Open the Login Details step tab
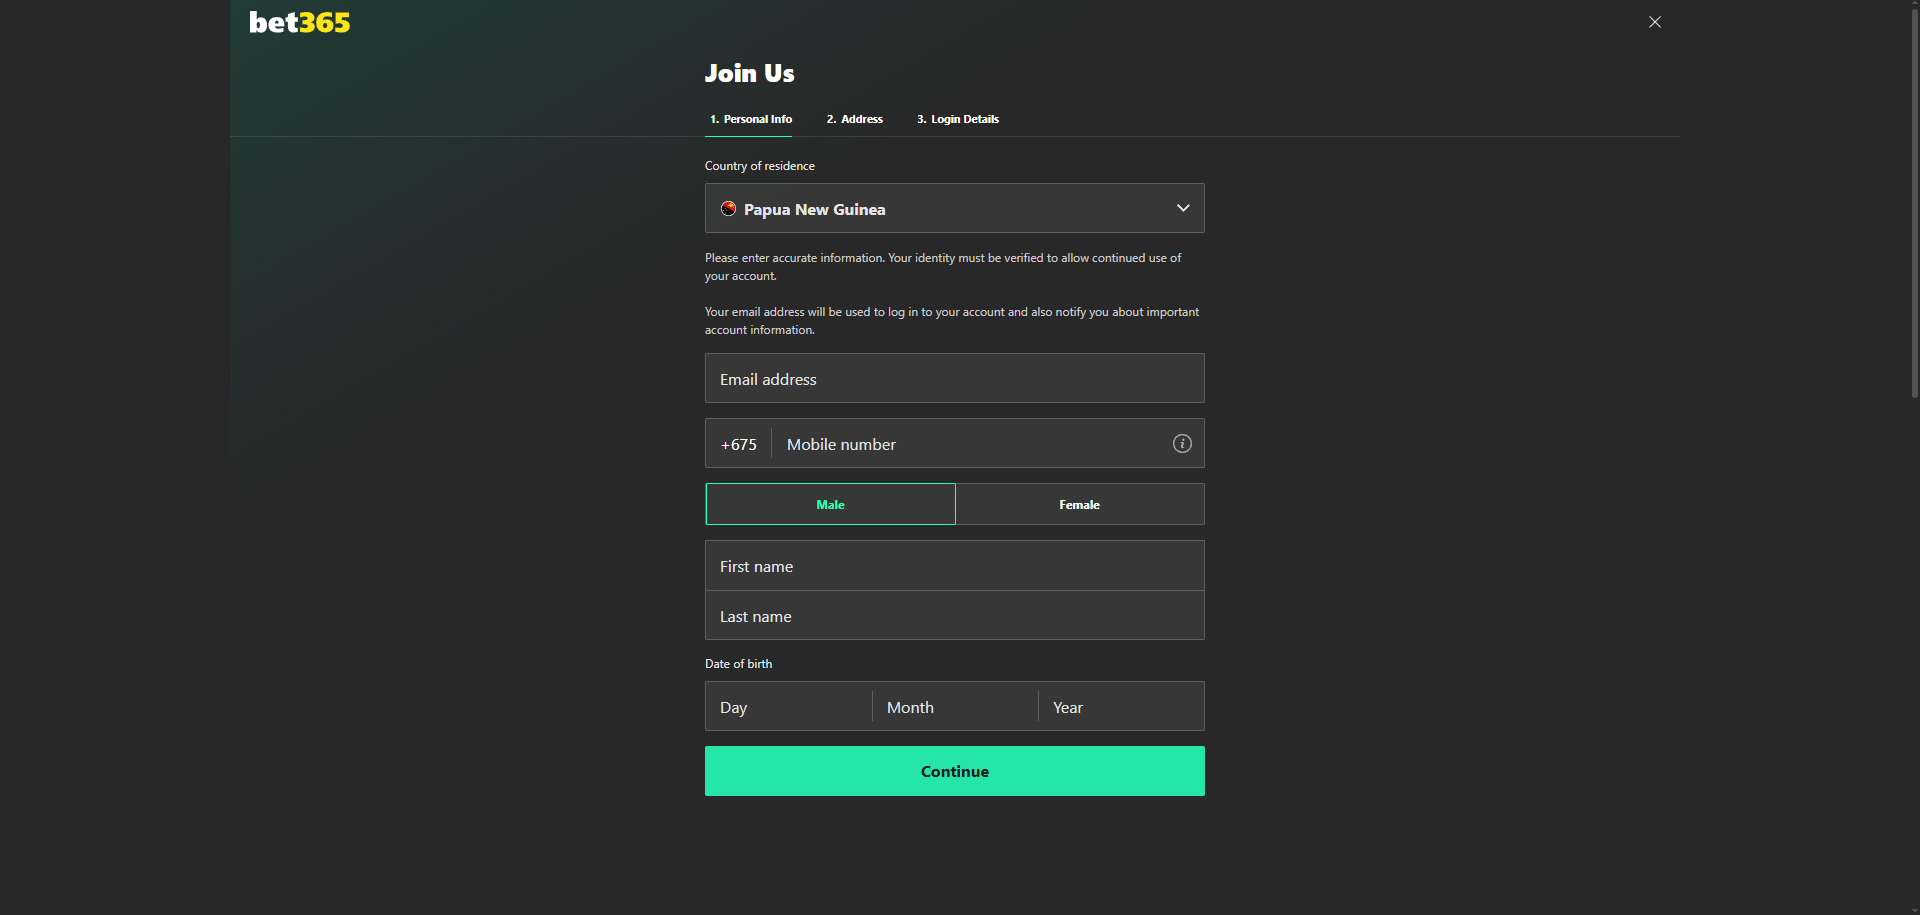 957,119
